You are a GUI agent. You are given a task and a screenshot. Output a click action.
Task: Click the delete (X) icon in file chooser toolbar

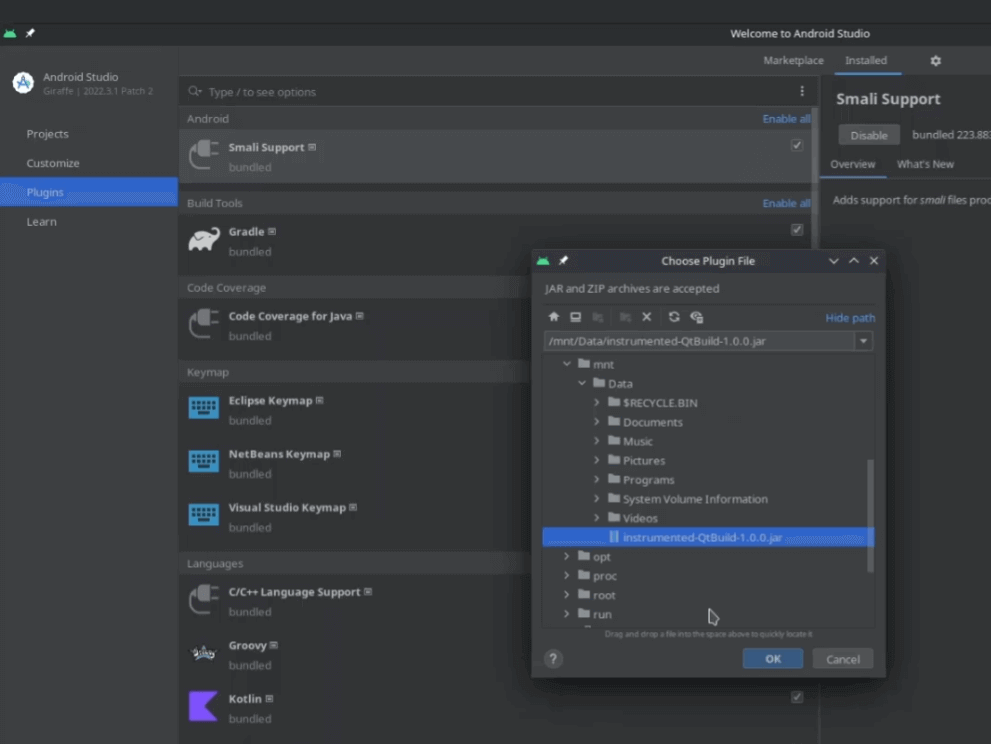click(647, 317)
